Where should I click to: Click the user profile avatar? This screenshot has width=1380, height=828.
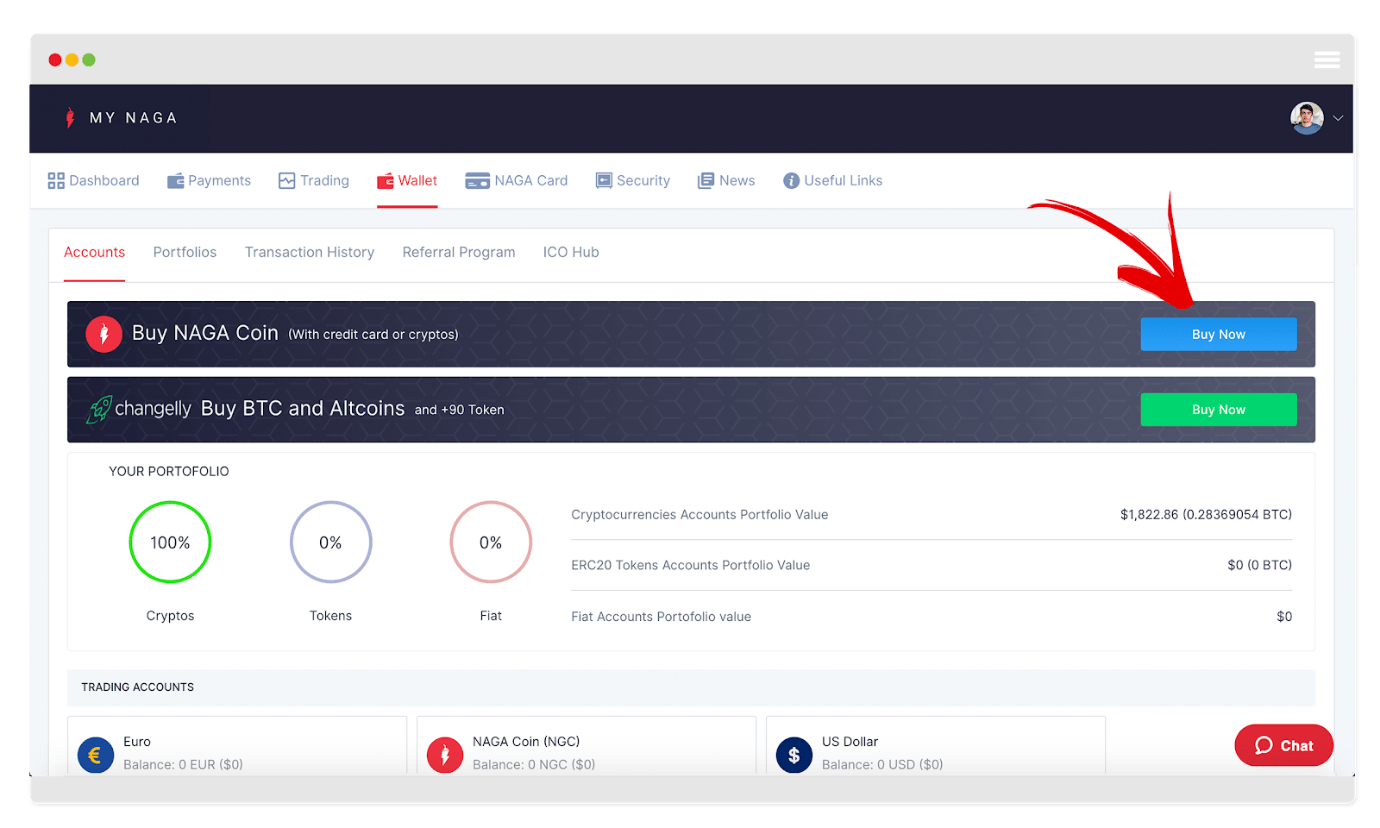(x=1306, y=118)
